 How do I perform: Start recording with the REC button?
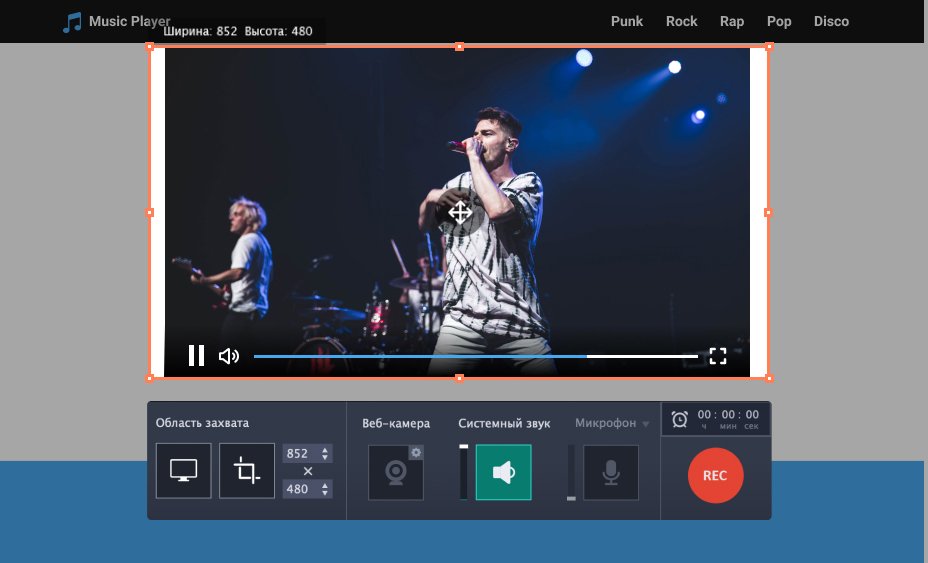pyautogui.click(x=716, y=475)
